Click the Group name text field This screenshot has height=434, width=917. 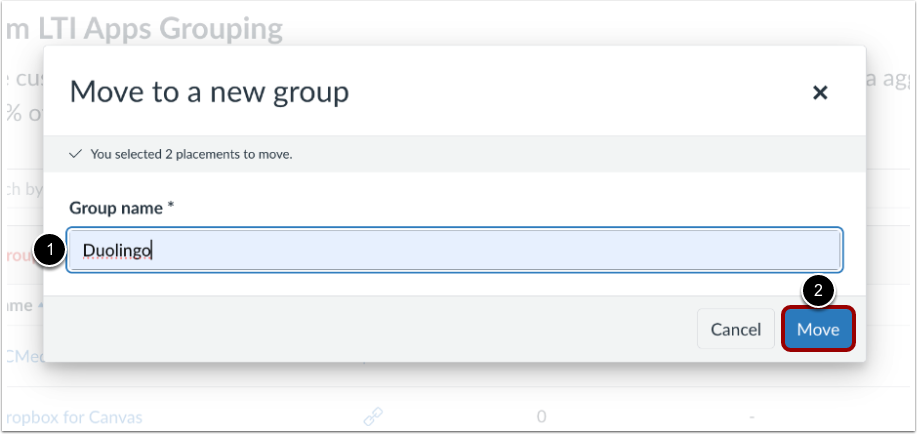pyautogui.click(x=454, y=250)
